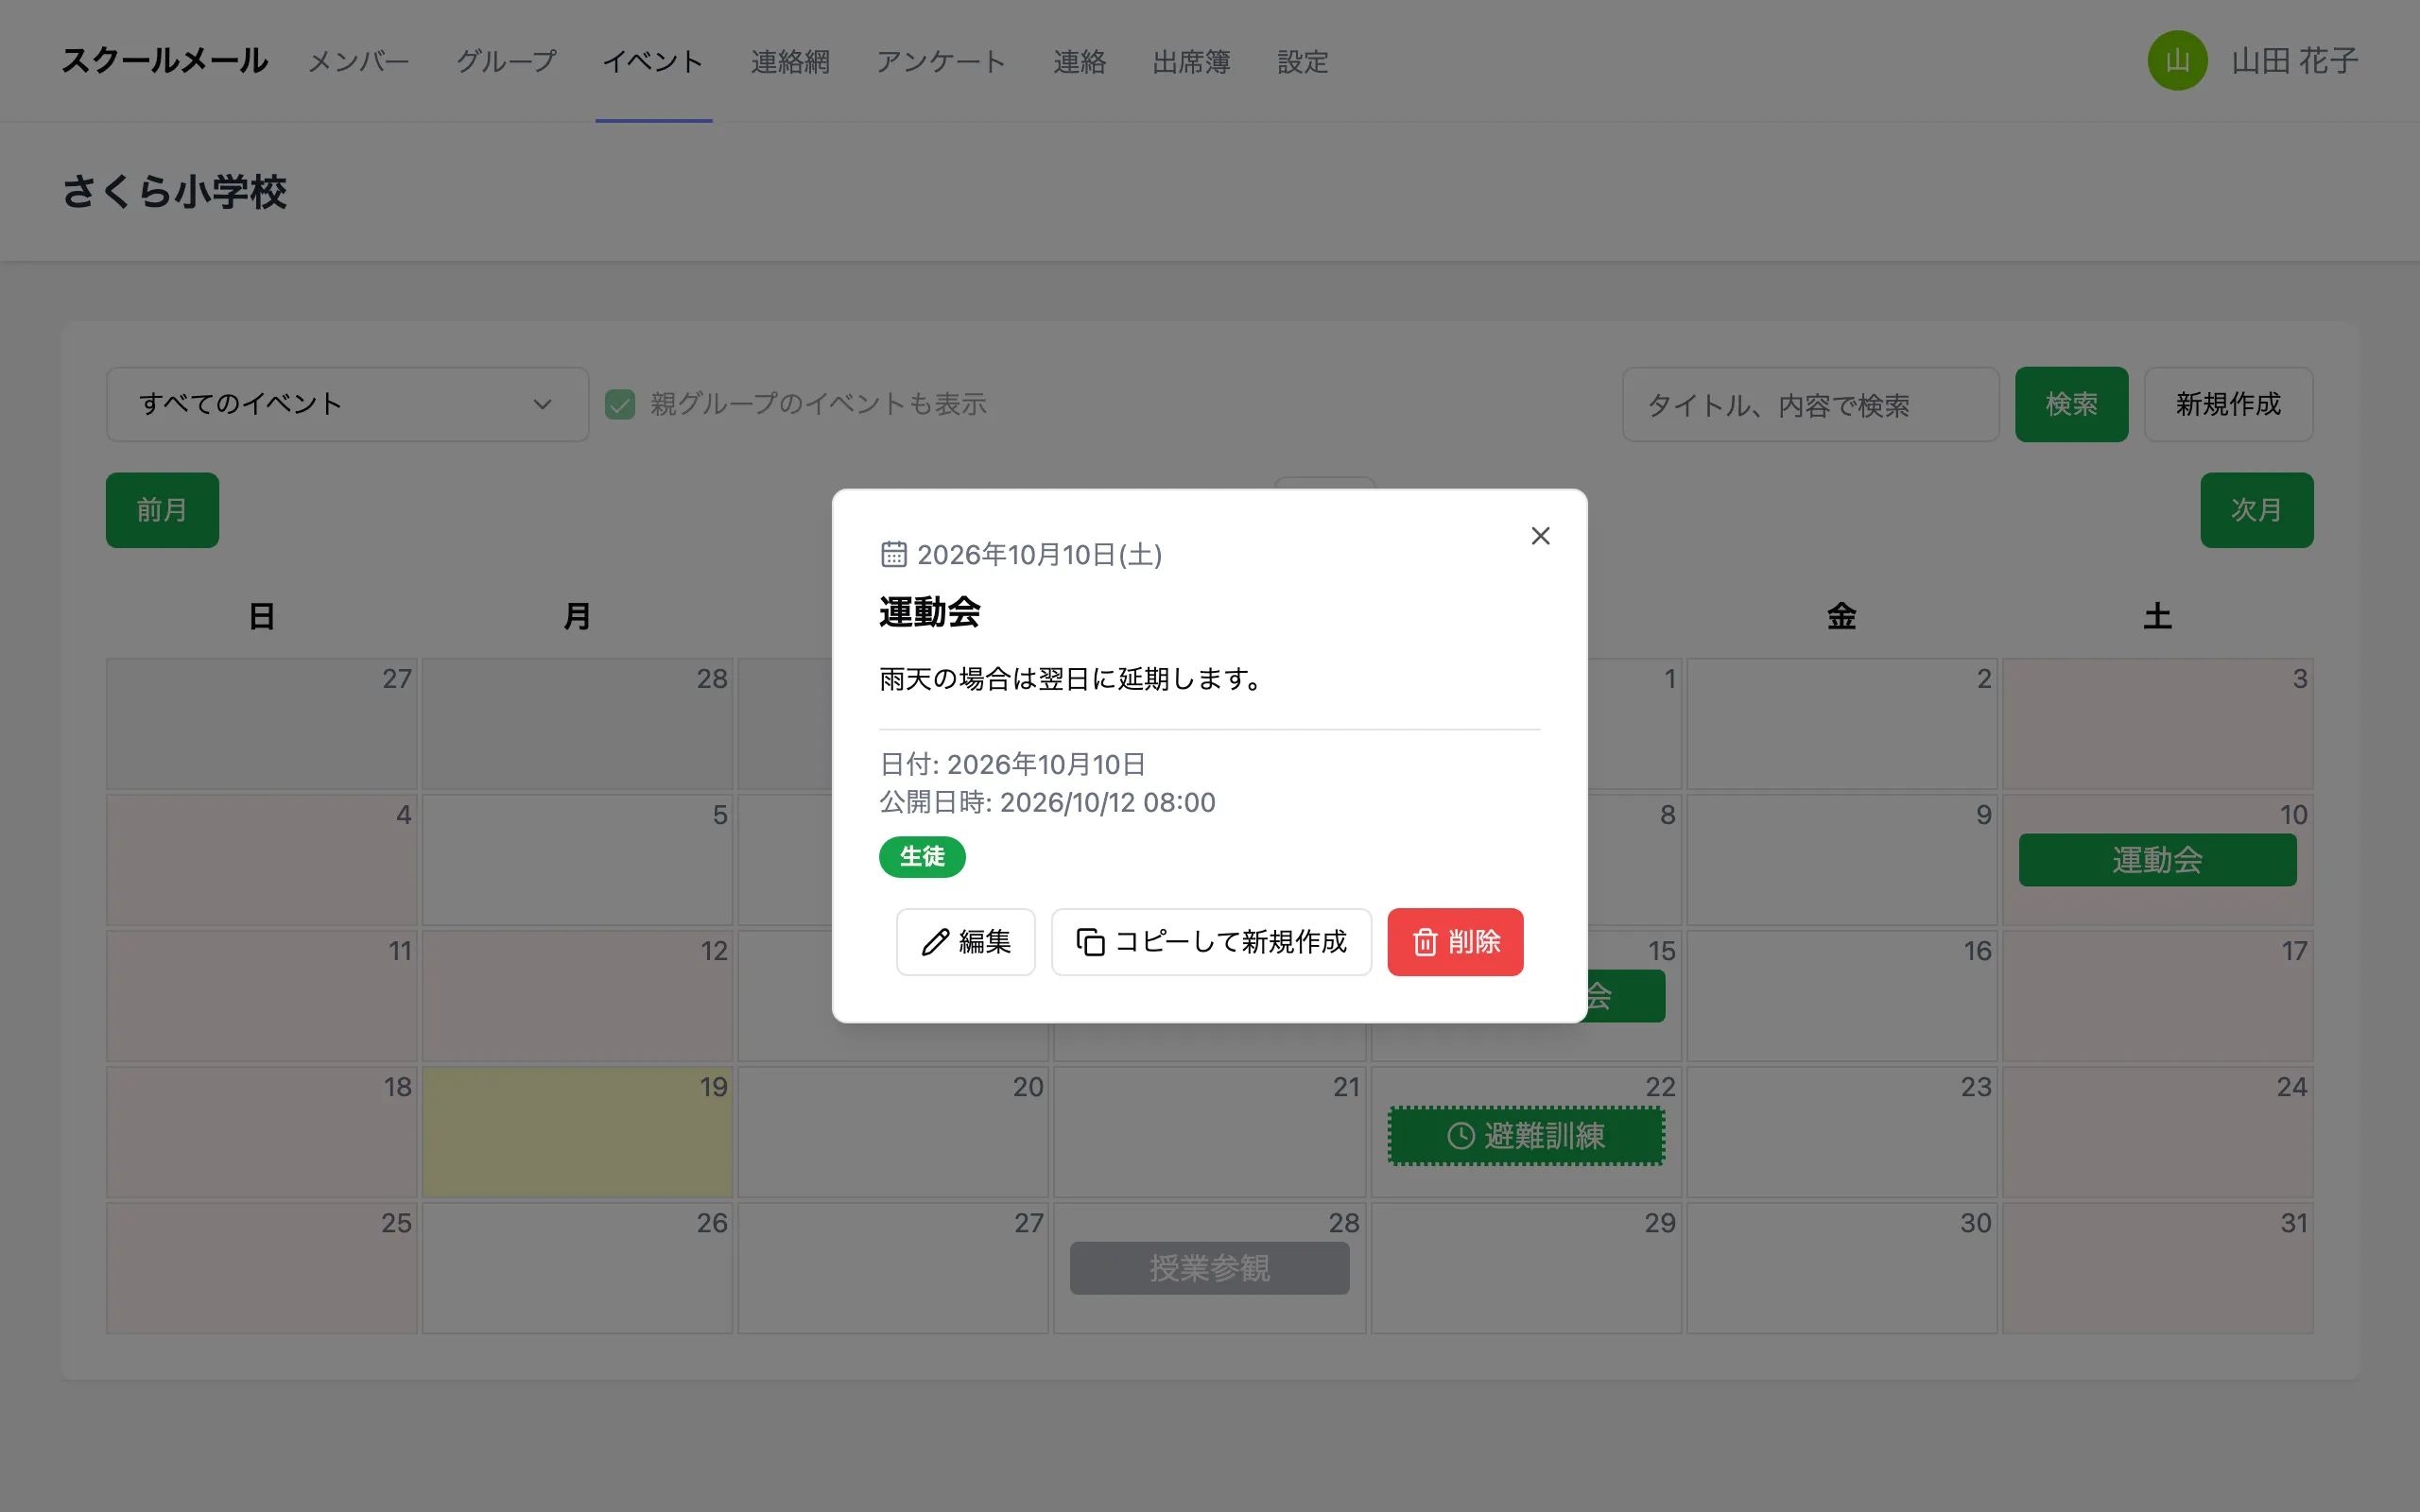Open the メンバー tab

[359, 62]
